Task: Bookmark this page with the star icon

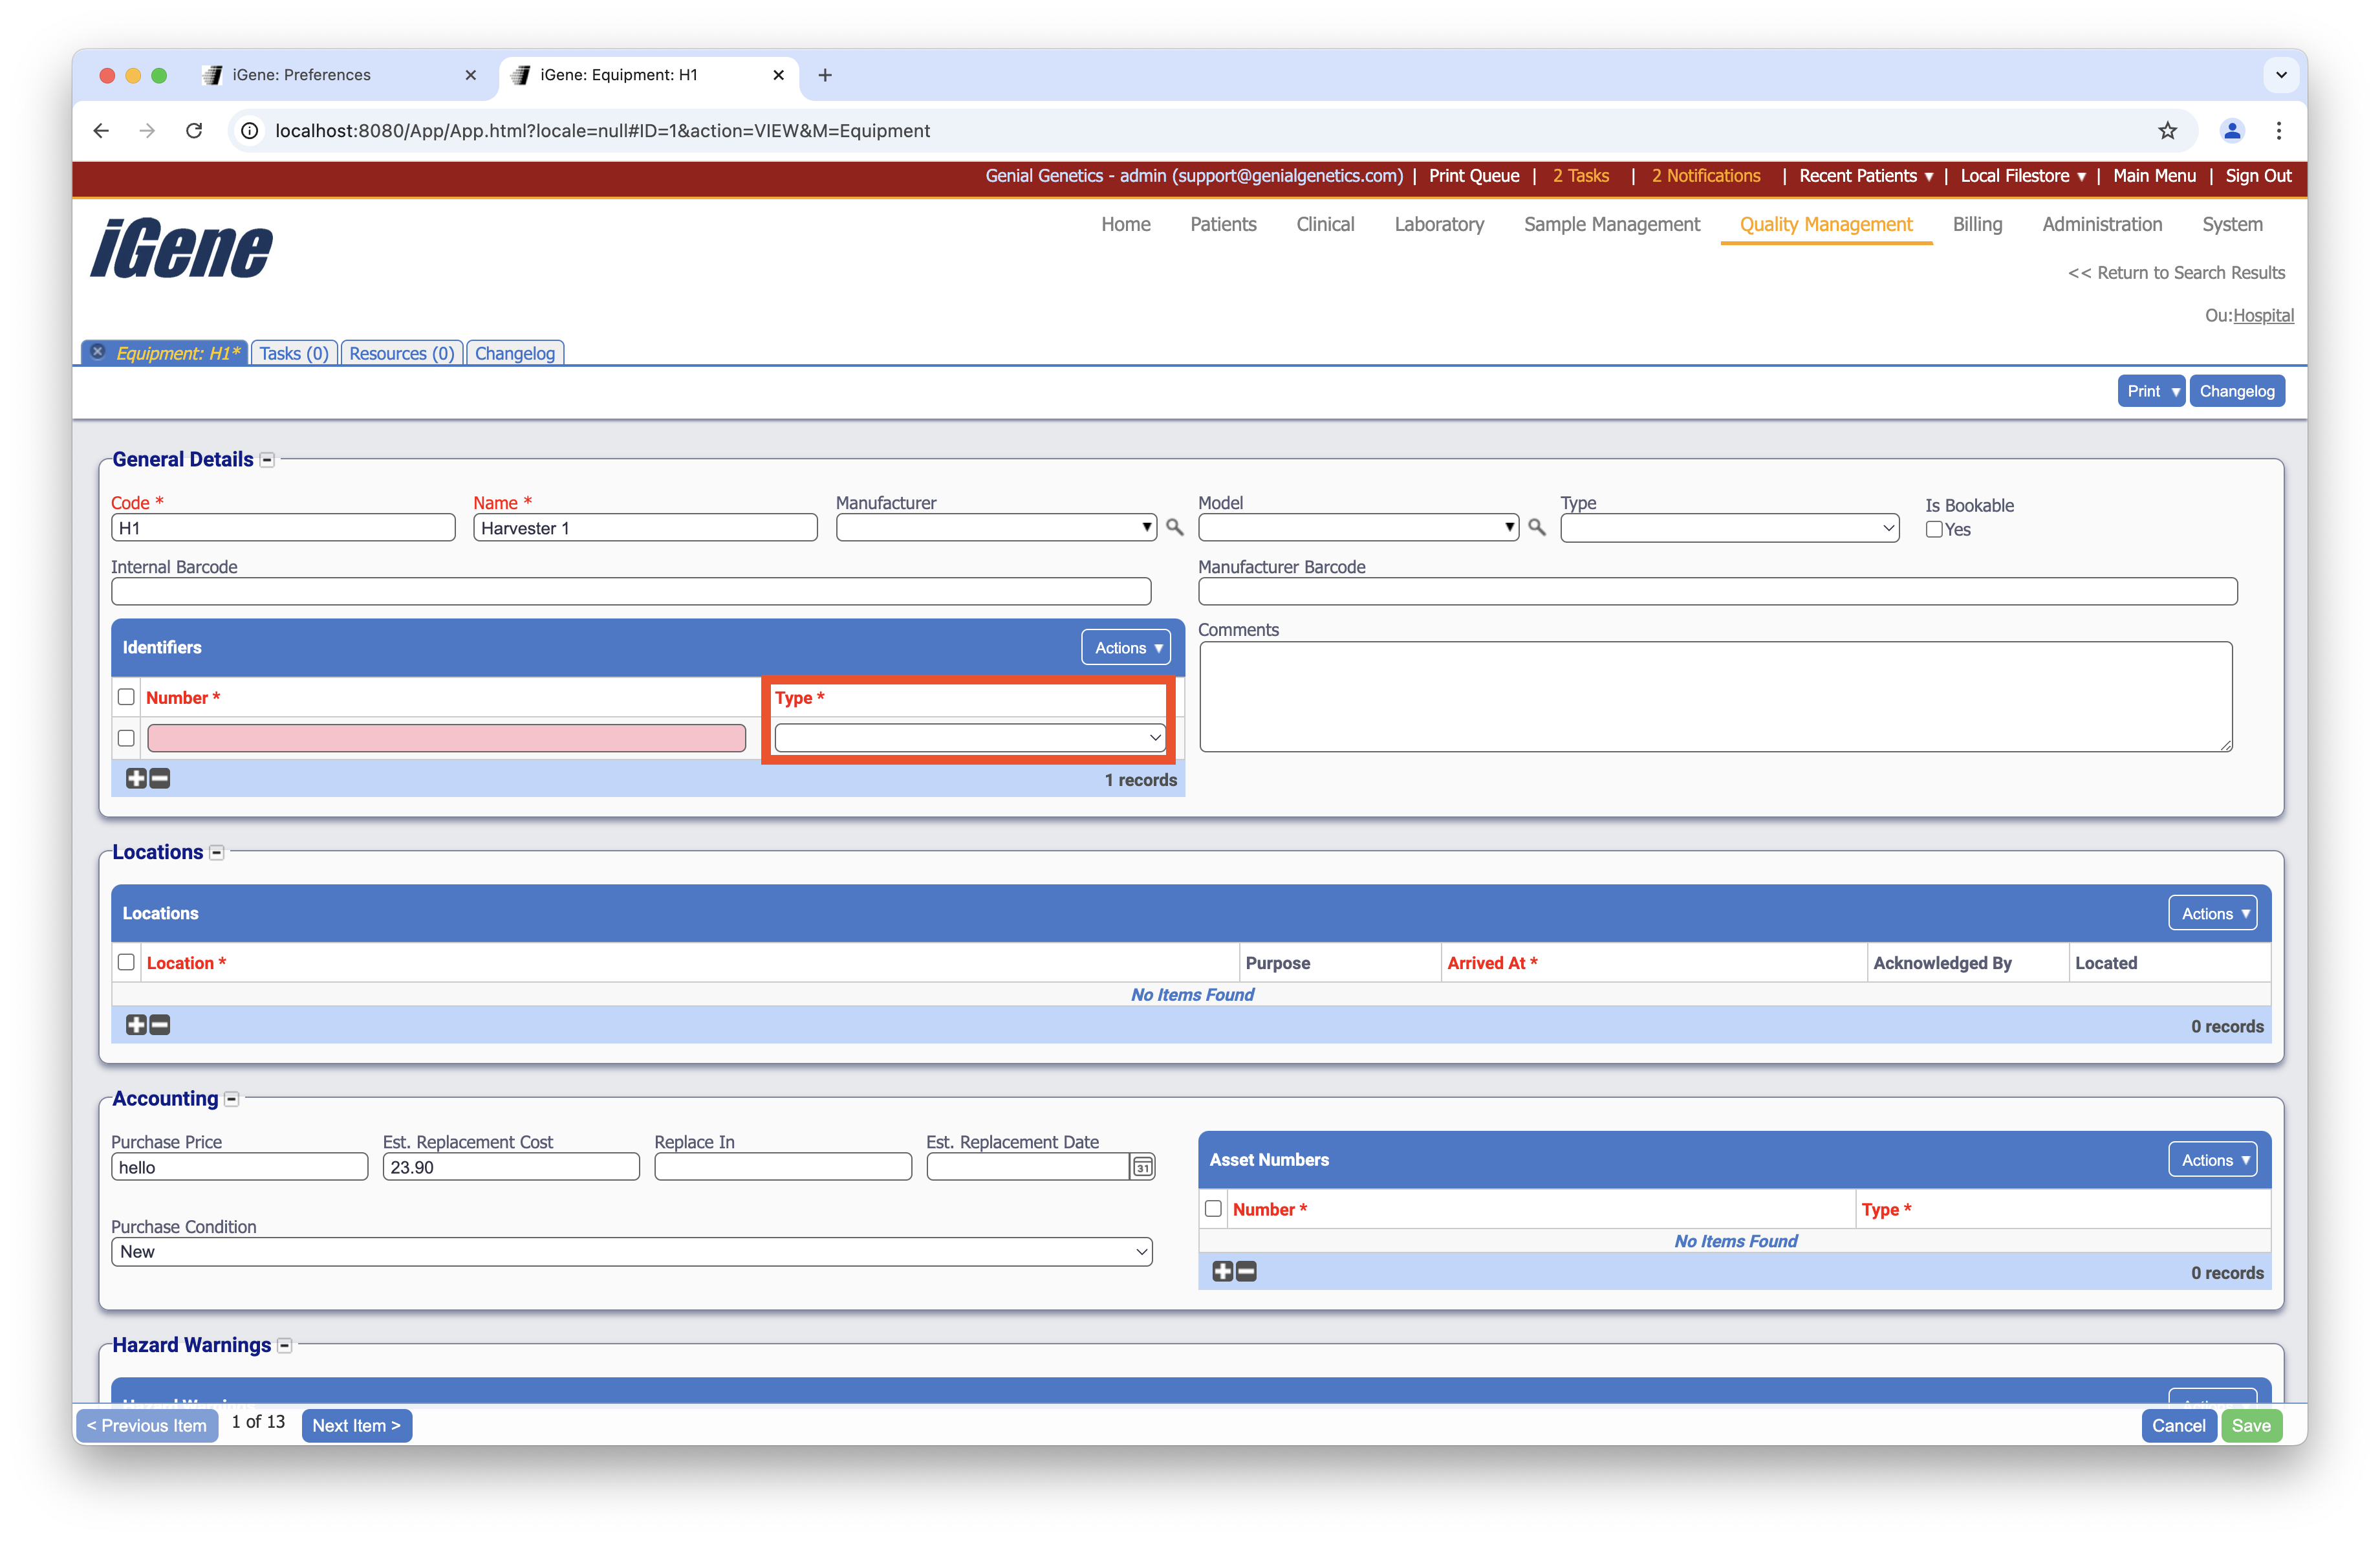Action: point(2167,131)
